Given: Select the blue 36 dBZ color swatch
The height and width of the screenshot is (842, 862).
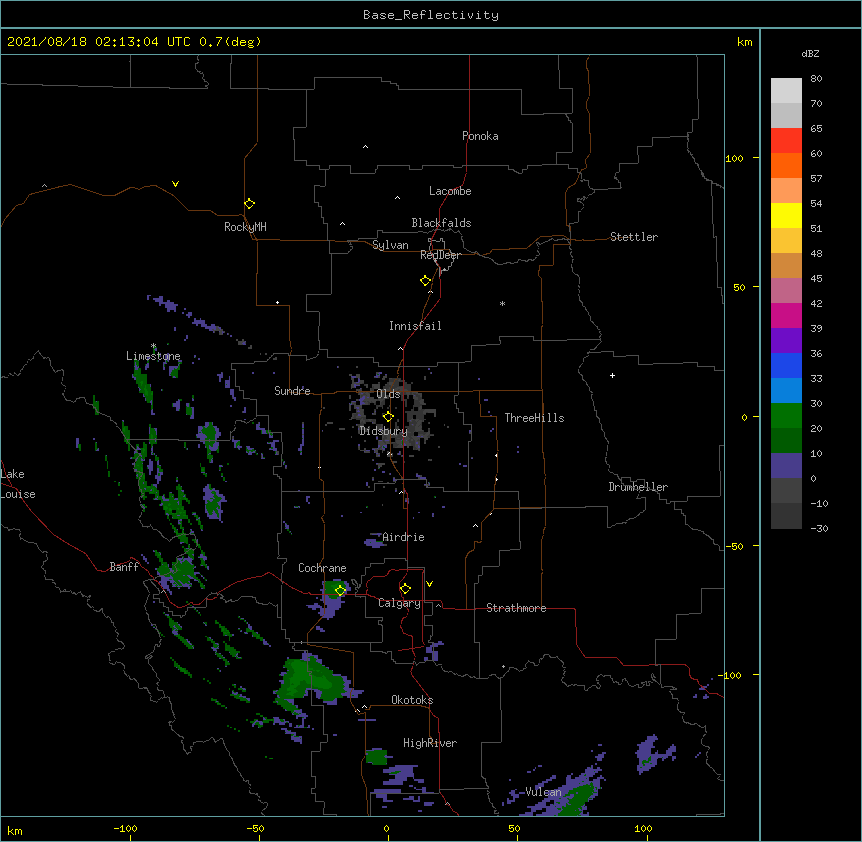Looking at the screenshot, I should click(786, 365).
